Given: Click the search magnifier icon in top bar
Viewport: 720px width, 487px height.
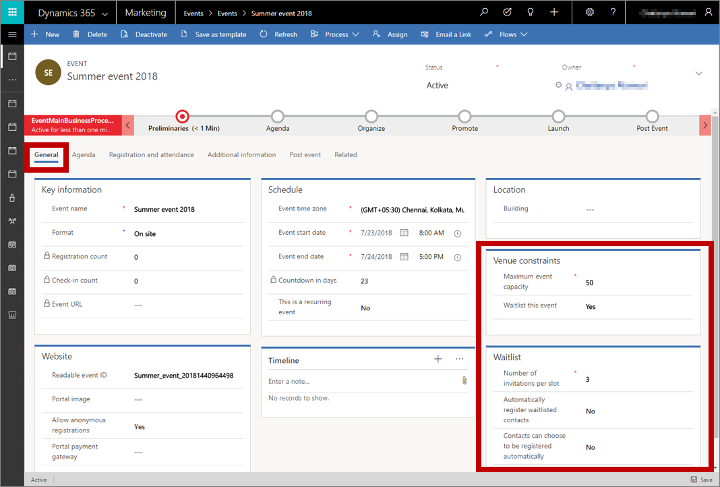Looking at the screenshot, I should tap(485, 12).
